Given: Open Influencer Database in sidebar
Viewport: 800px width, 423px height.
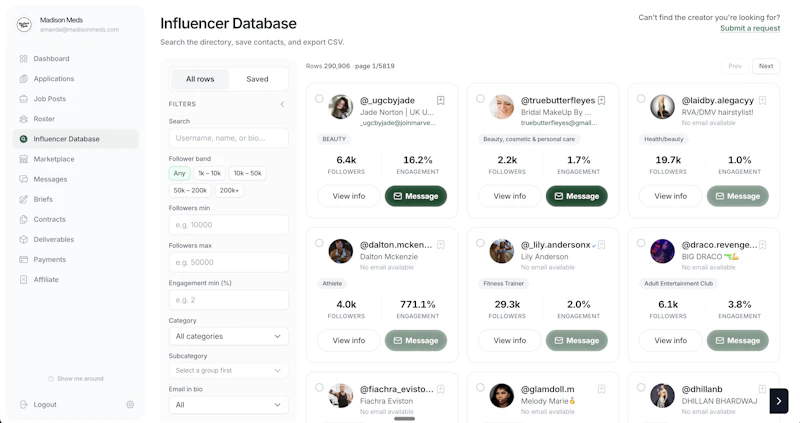Looking at the screenshot, I should (76, 139).
